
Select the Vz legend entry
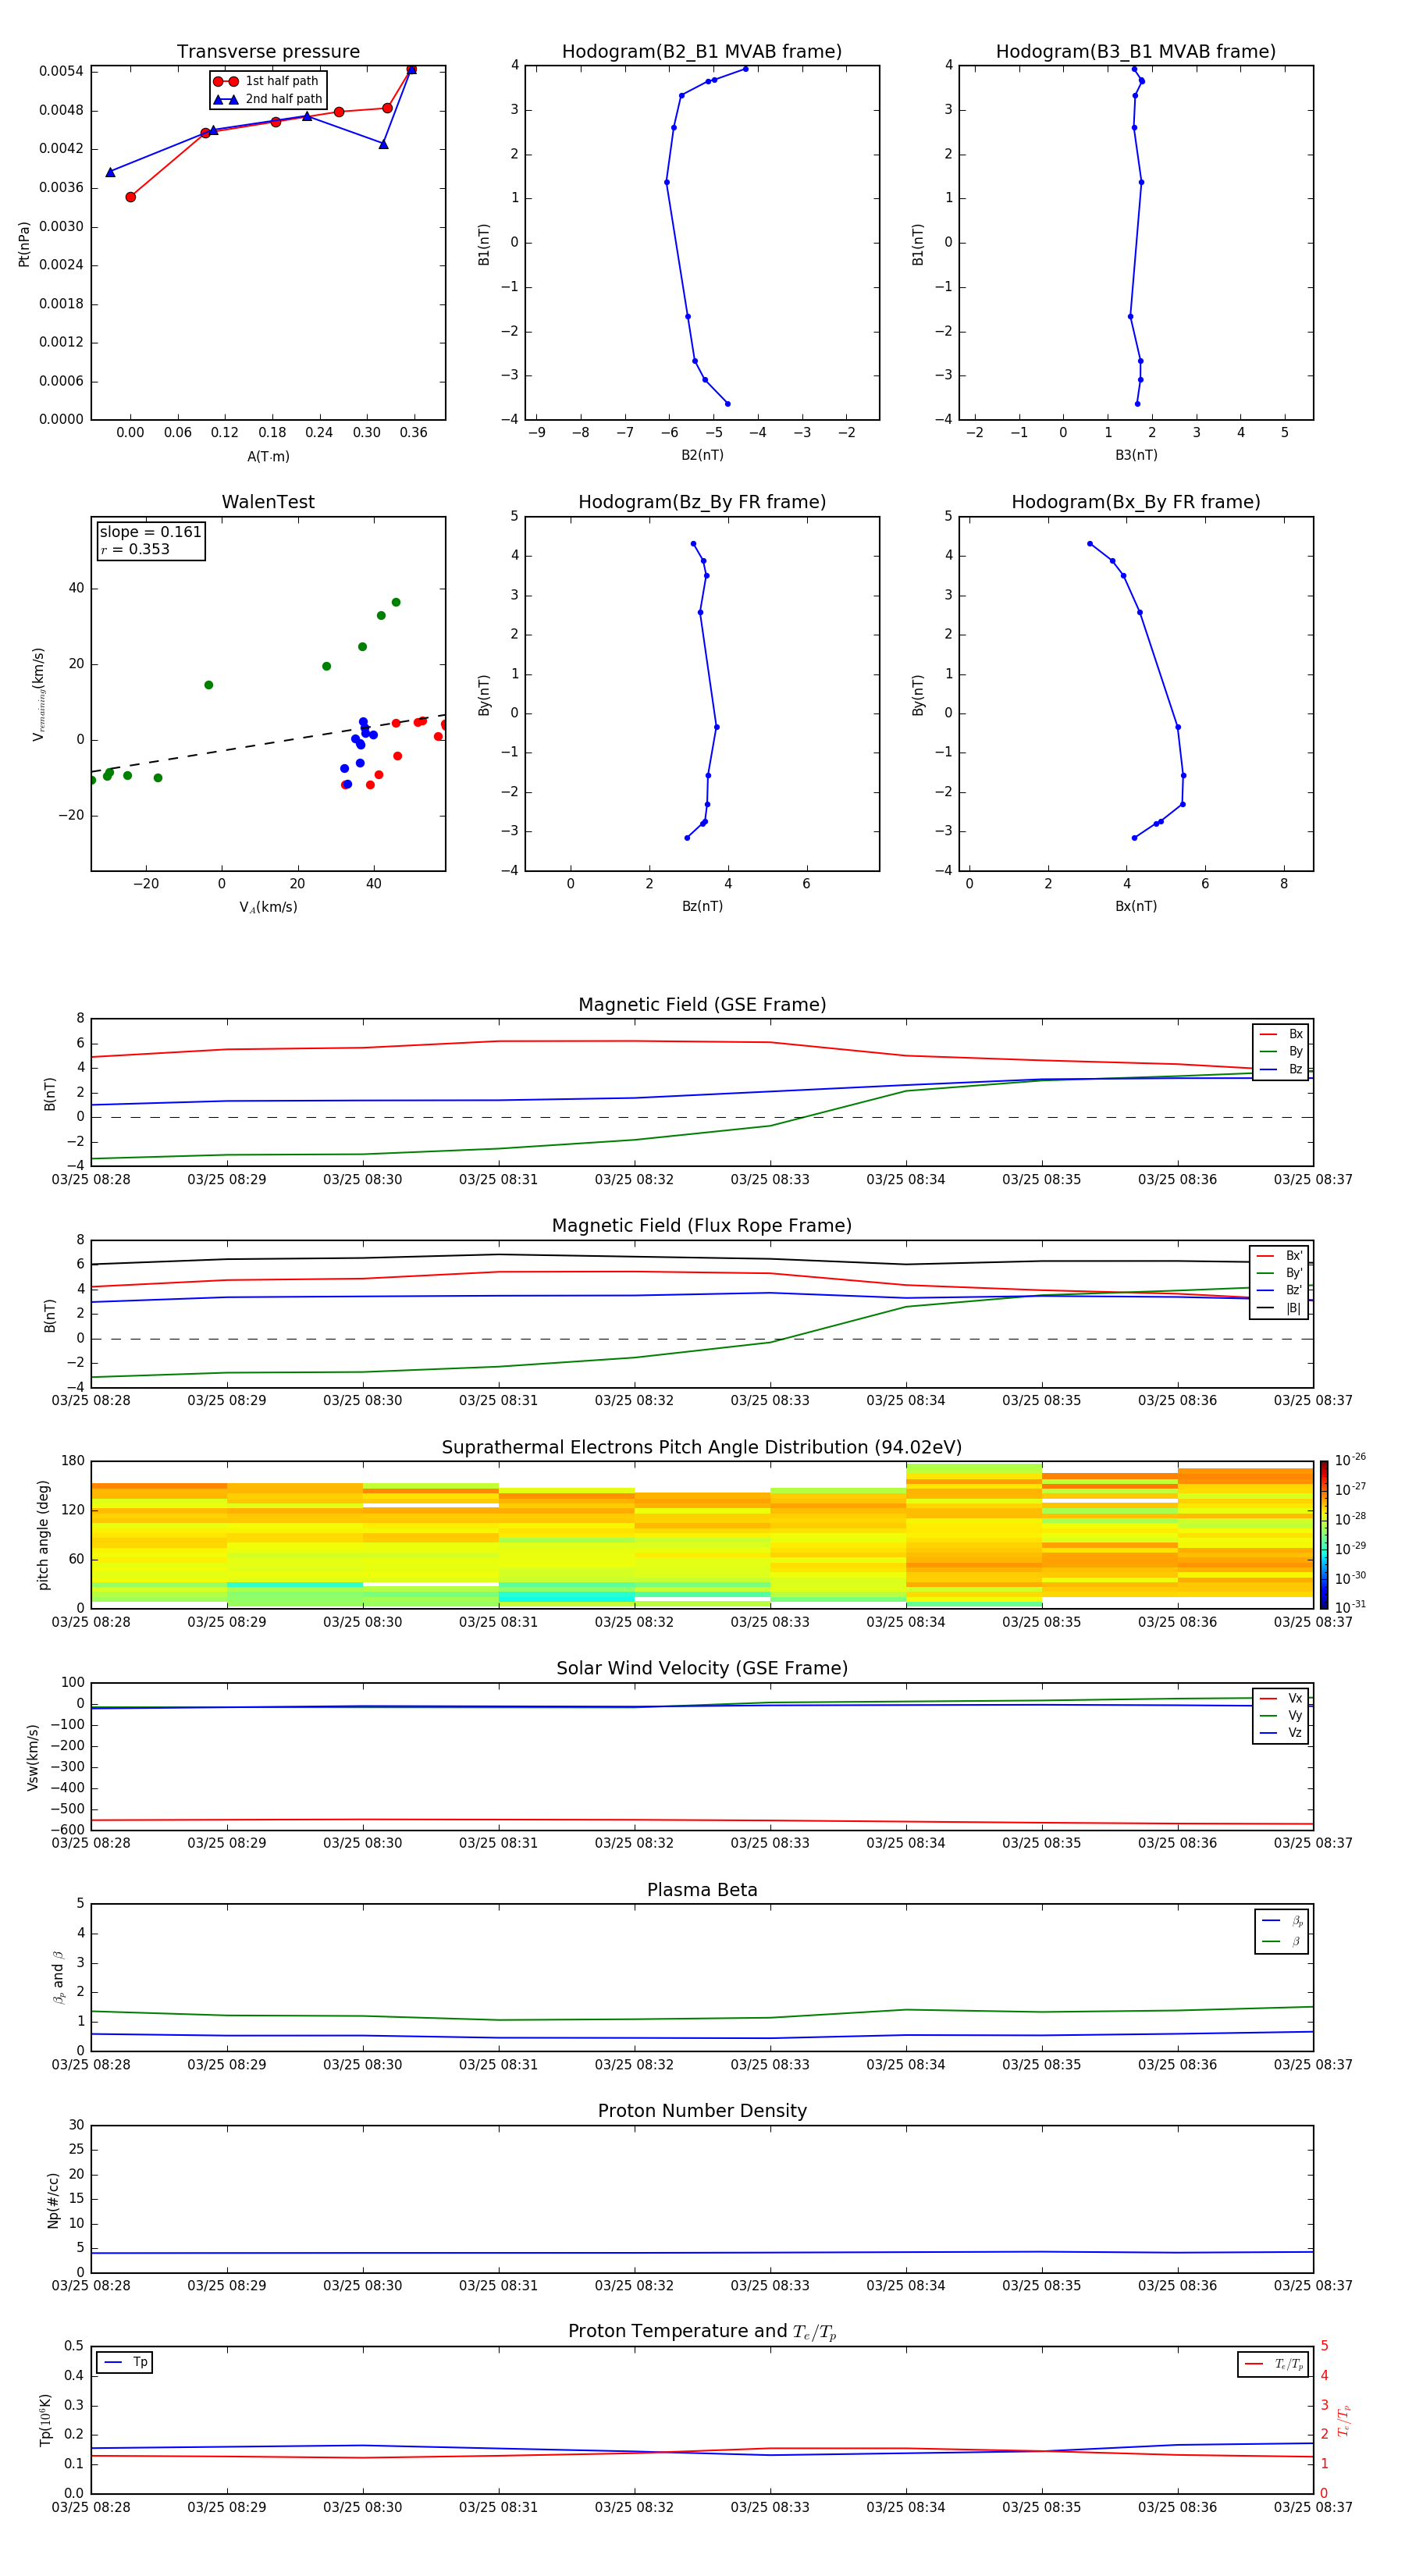tap(1281, 1732)
